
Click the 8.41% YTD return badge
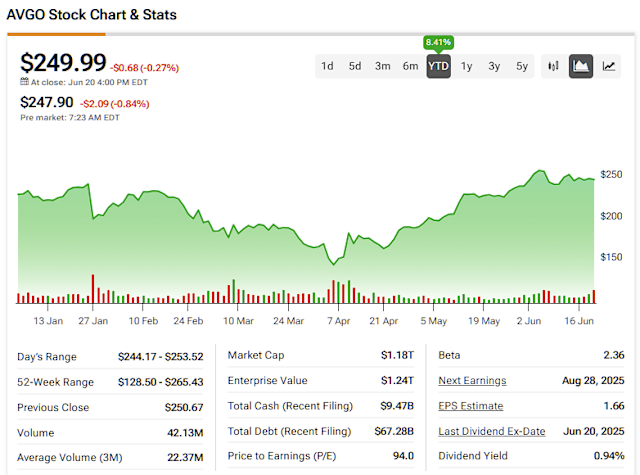[438, 42]
